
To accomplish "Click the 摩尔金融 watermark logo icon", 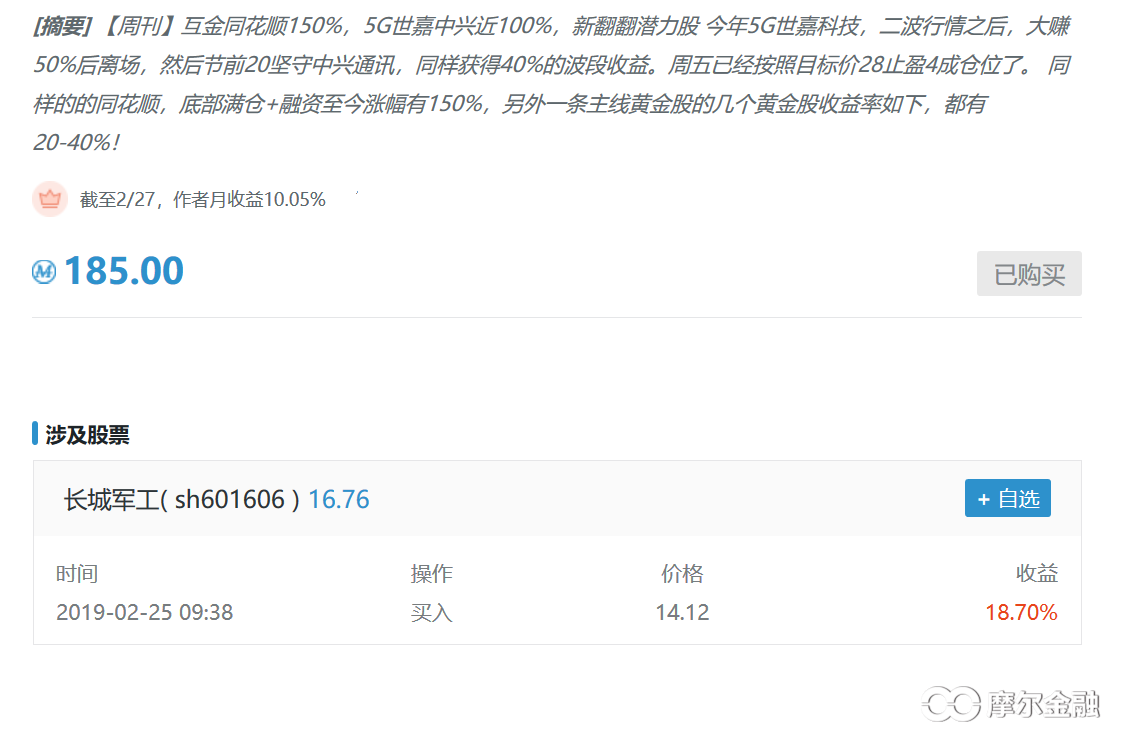I will click(950, 704).
